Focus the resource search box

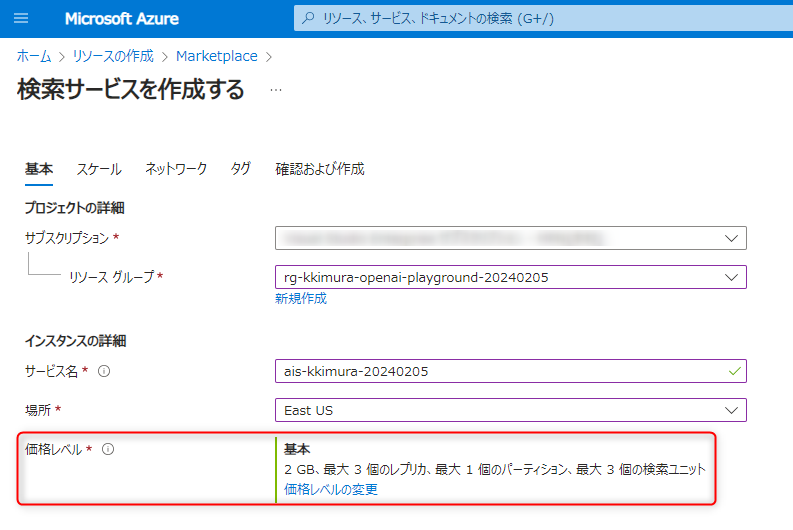(543, 19)
